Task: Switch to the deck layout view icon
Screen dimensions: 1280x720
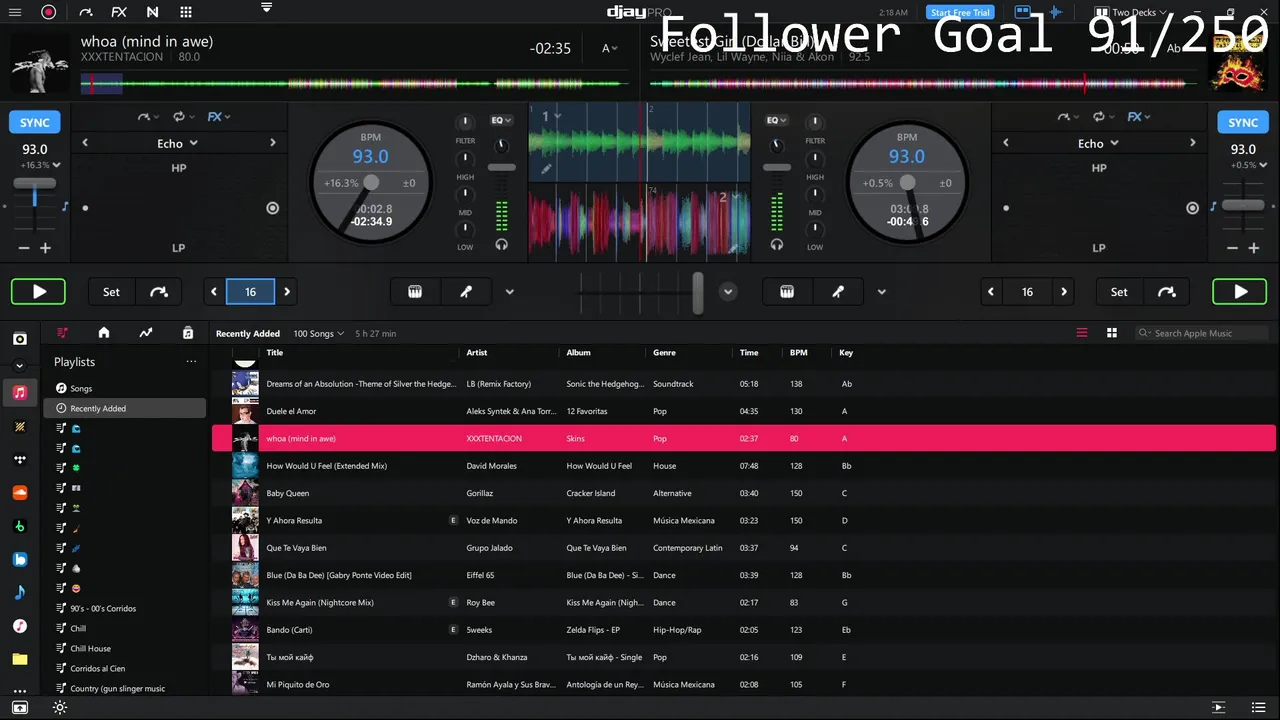Action: [x=1022, y=12]
